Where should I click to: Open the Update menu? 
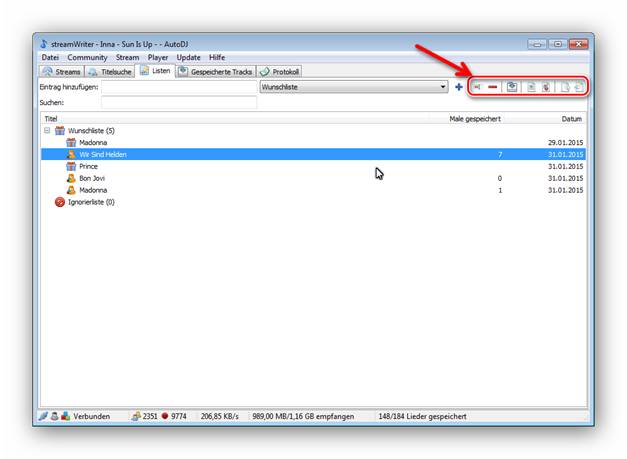point(188,58)
